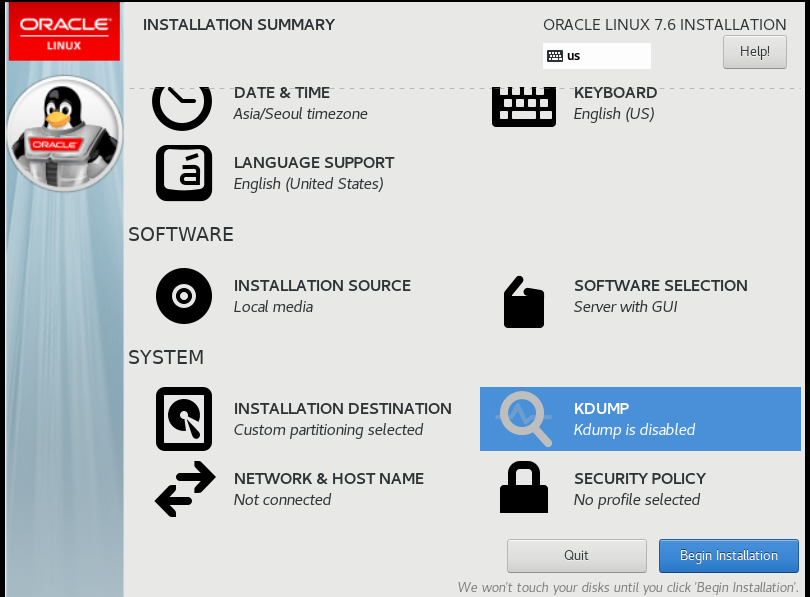Select the Installation Source disc icon
Image resolution: width=810 pixels, height=597 pixels.
click(184, 296)
